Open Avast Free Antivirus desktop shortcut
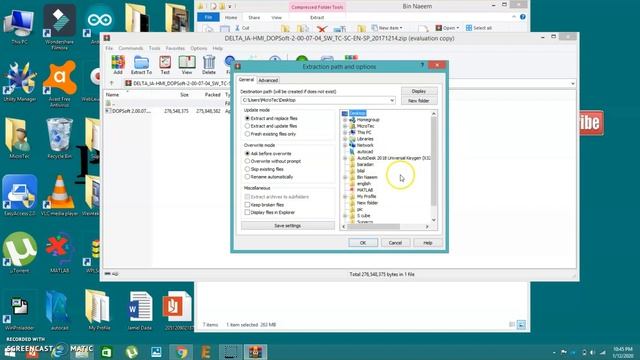 (x=60, y=84)
